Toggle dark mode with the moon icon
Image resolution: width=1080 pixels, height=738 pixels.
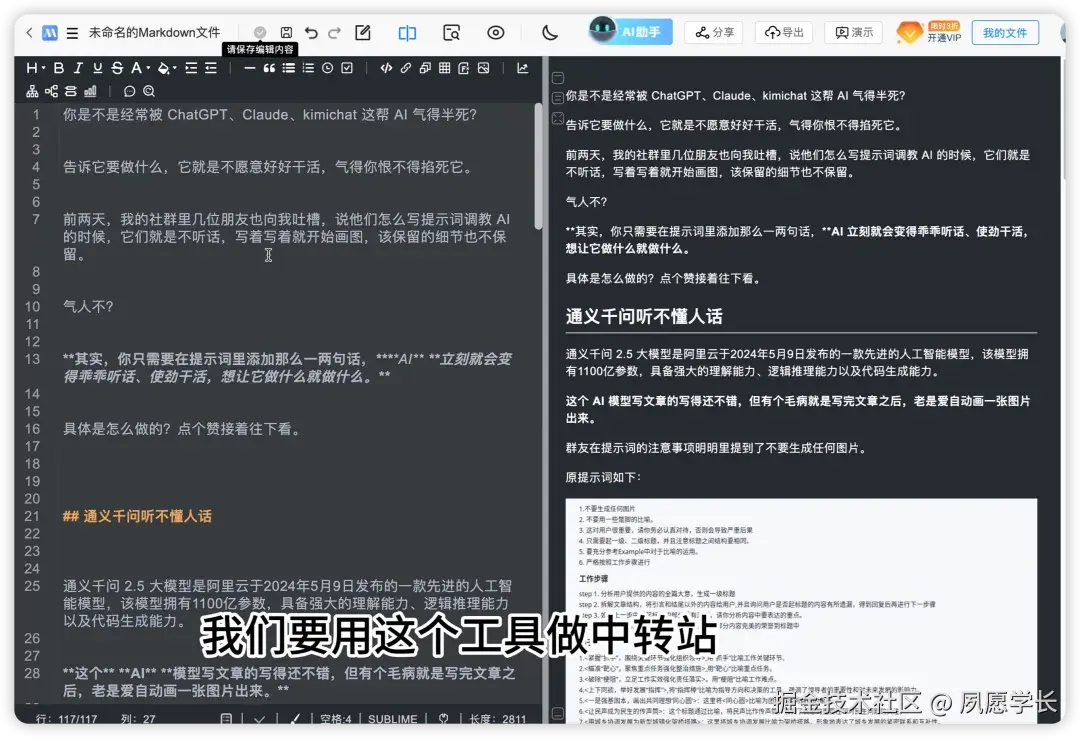[x=548, y=32]
